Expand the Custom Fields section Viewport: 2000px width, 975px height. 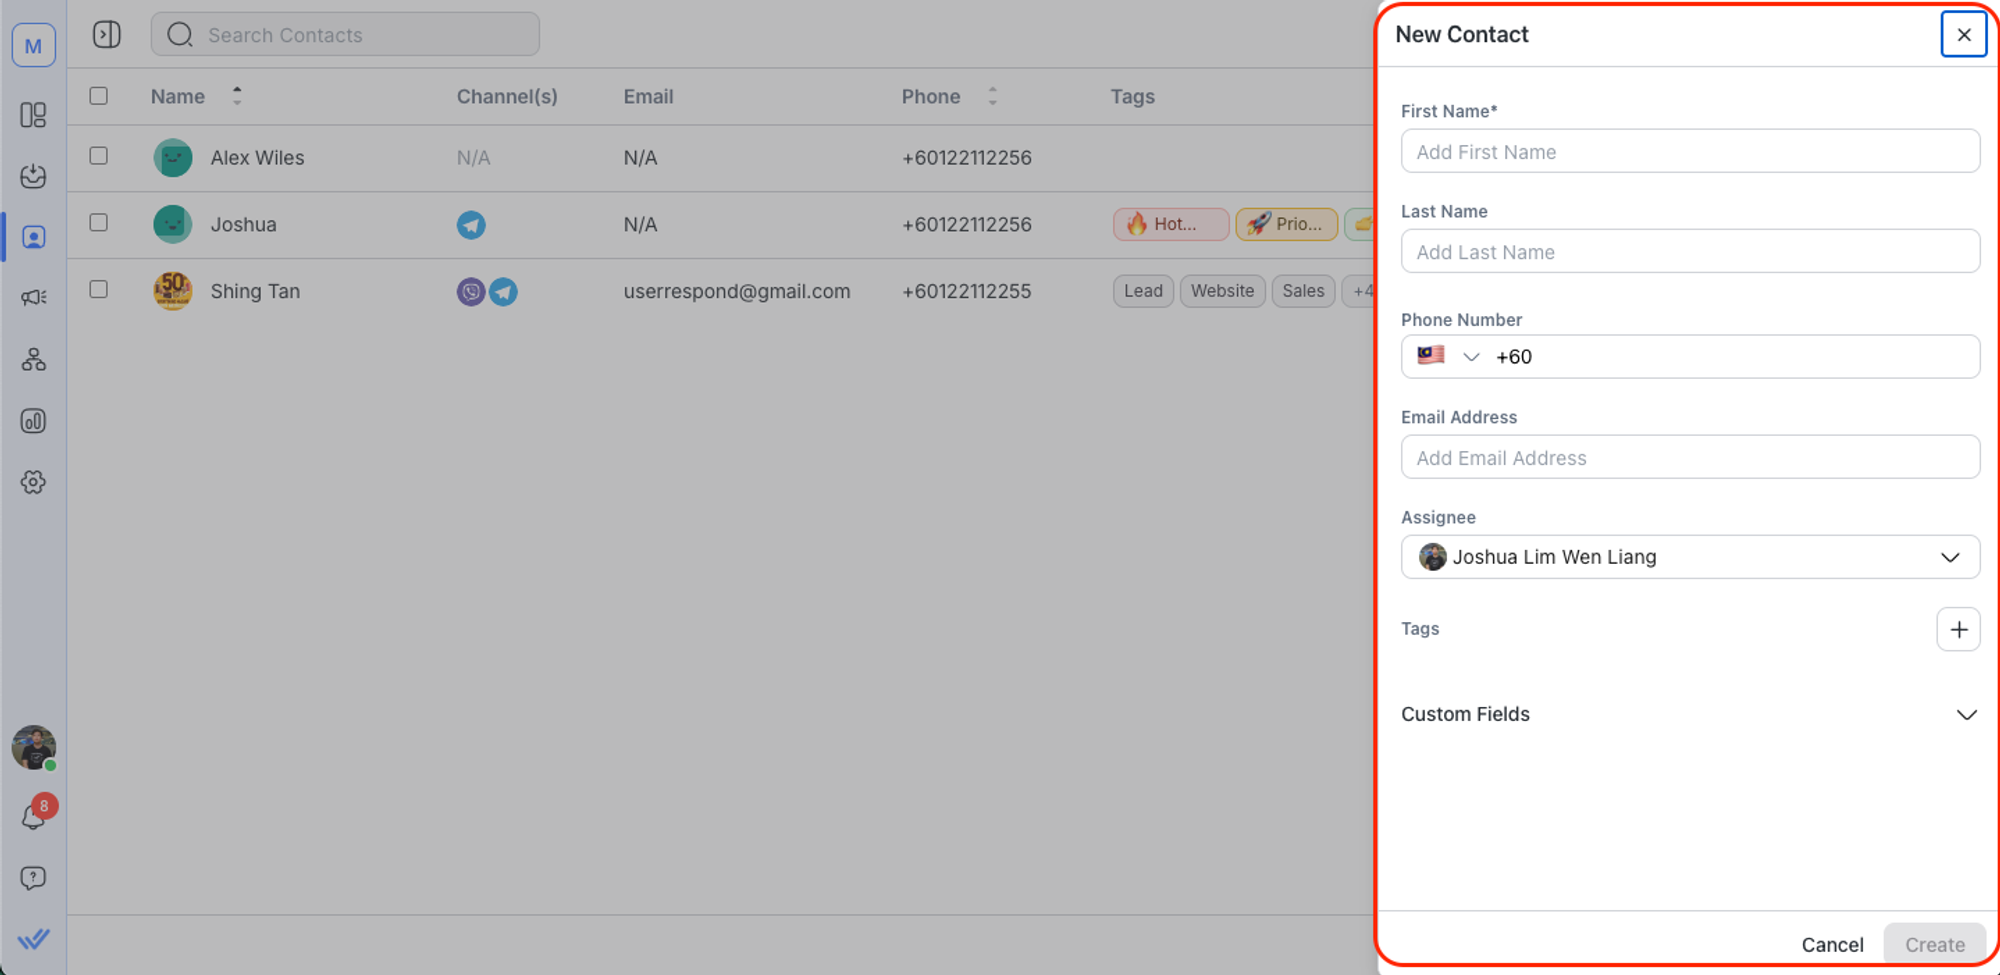pyautogui.click(x=1965, y=714)
